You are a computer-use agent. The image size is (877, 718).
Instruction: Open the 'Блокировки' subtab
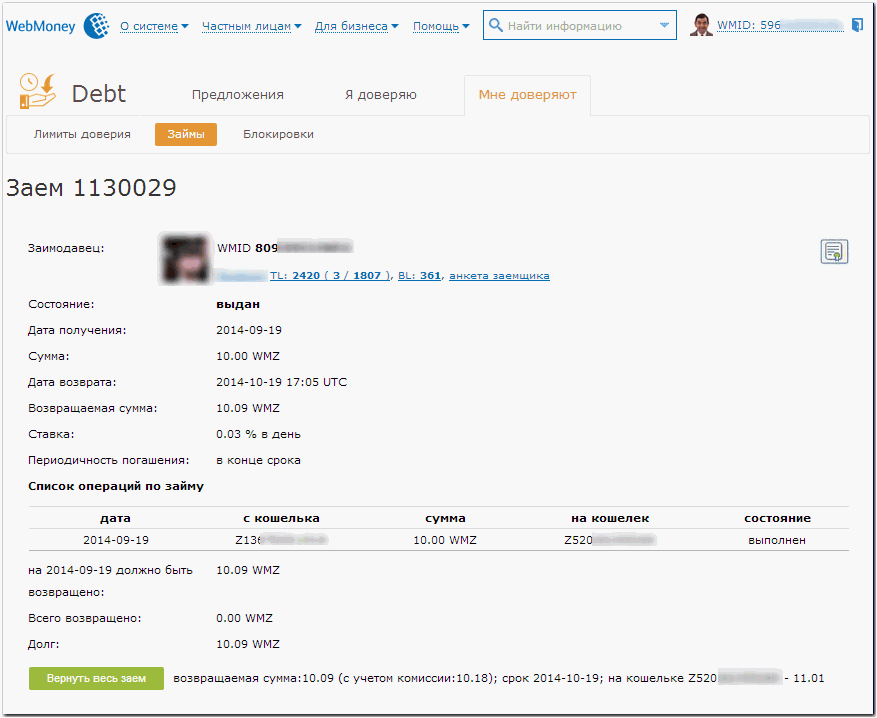[x=278, y=134]
